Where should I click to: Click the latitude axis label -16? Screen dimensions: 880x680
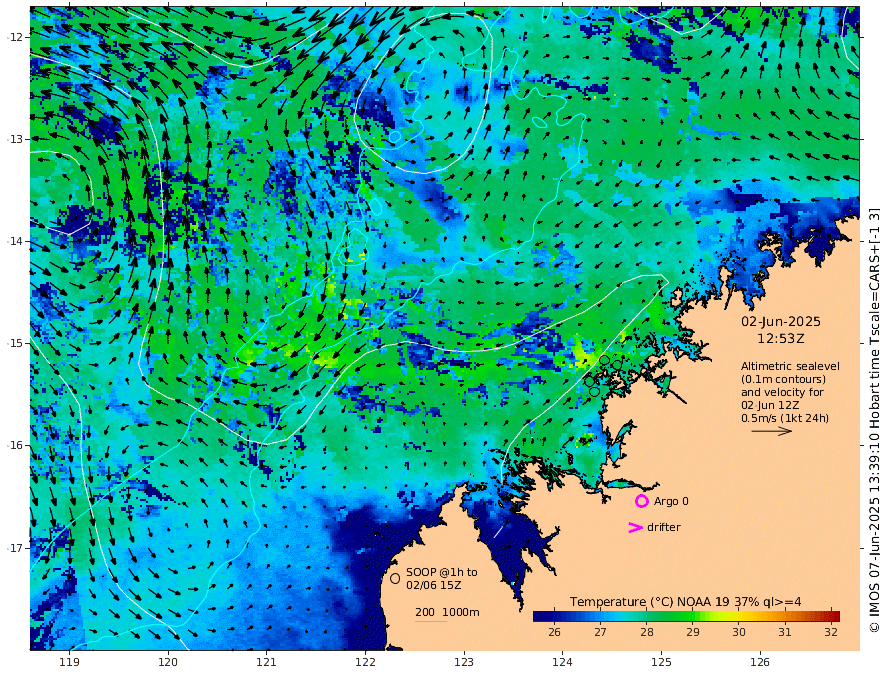coord(14,445)
